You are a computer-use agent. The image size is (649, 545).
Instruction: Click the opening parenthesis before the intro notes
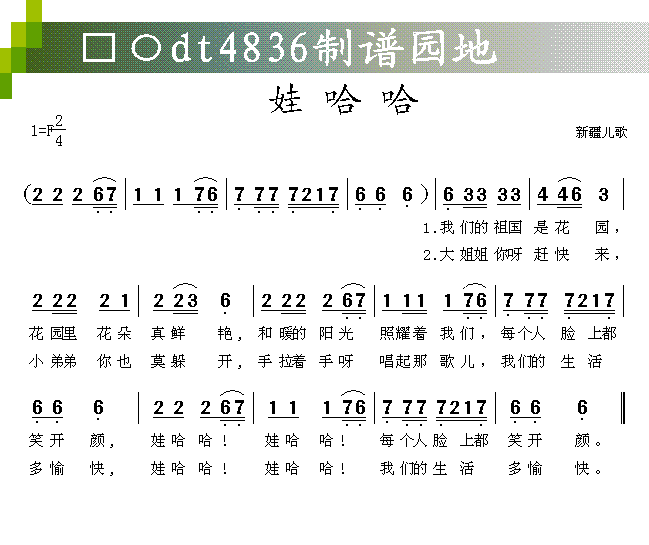[27, 195]
